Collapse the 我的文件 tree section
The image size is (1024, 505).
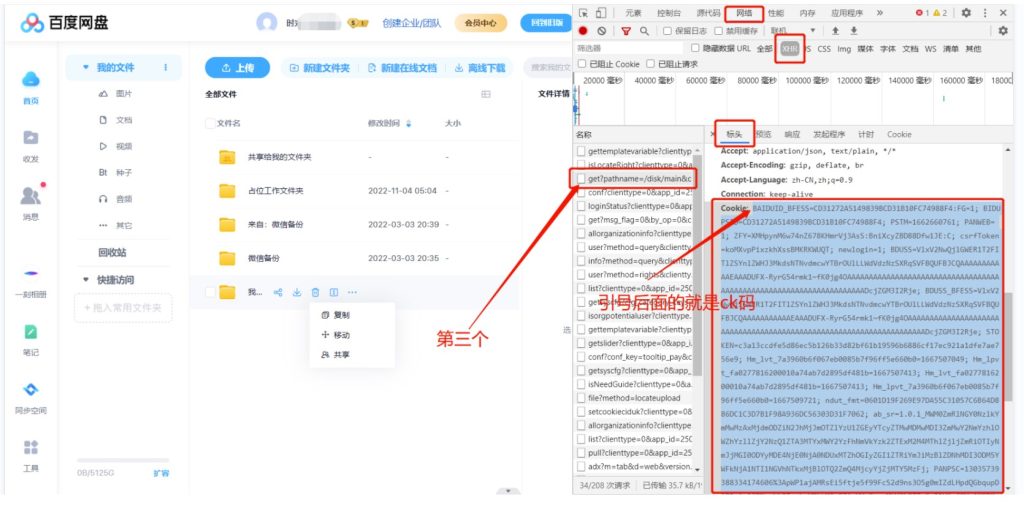coord(86,67)
